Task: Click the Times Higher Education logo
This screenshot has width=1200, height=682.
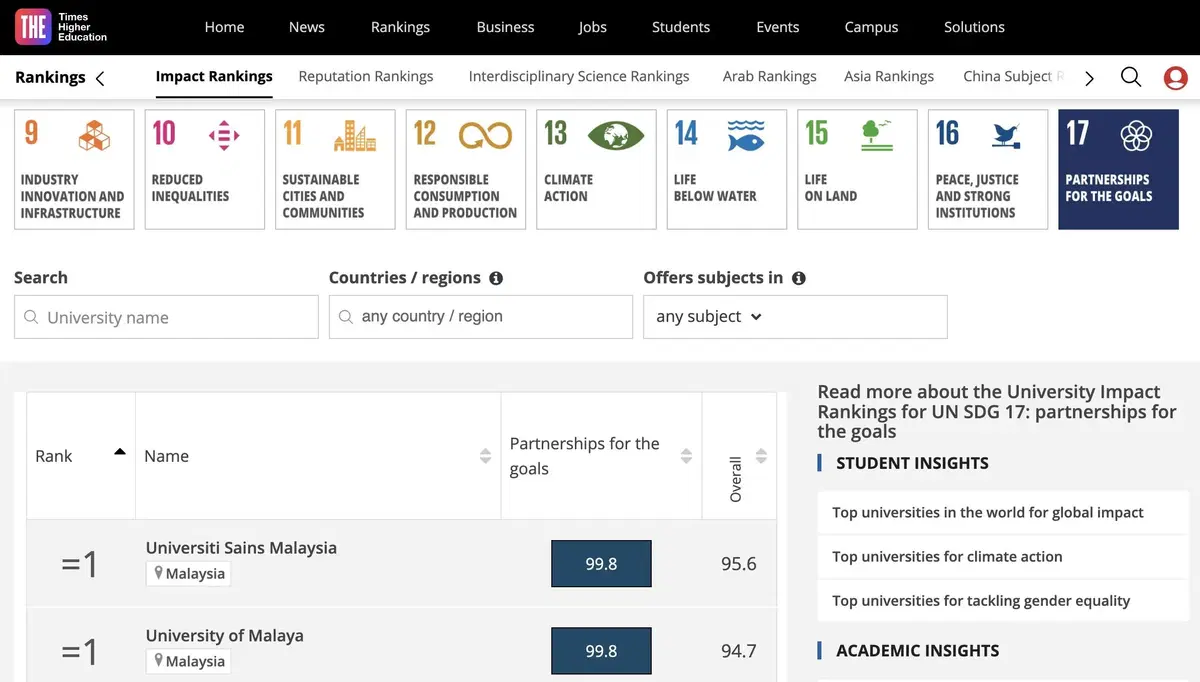Action: tap(62, 27)
